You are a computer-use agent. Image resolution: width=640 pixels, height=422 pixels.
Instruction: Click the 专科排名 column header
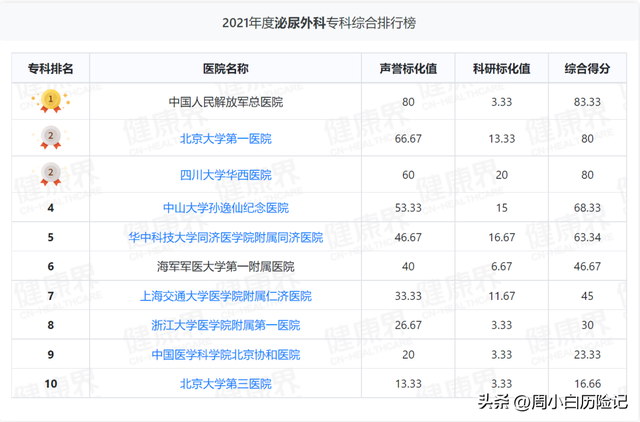point(51,69)
